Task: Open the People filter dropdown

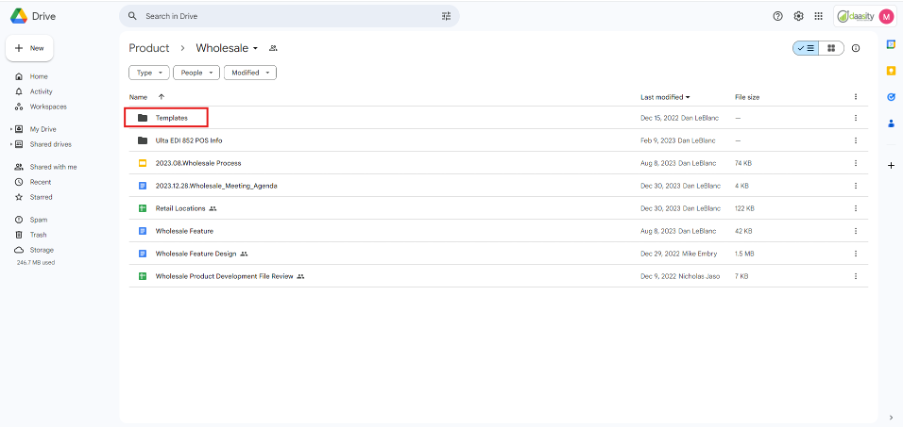Action: (x=196, y=73)
